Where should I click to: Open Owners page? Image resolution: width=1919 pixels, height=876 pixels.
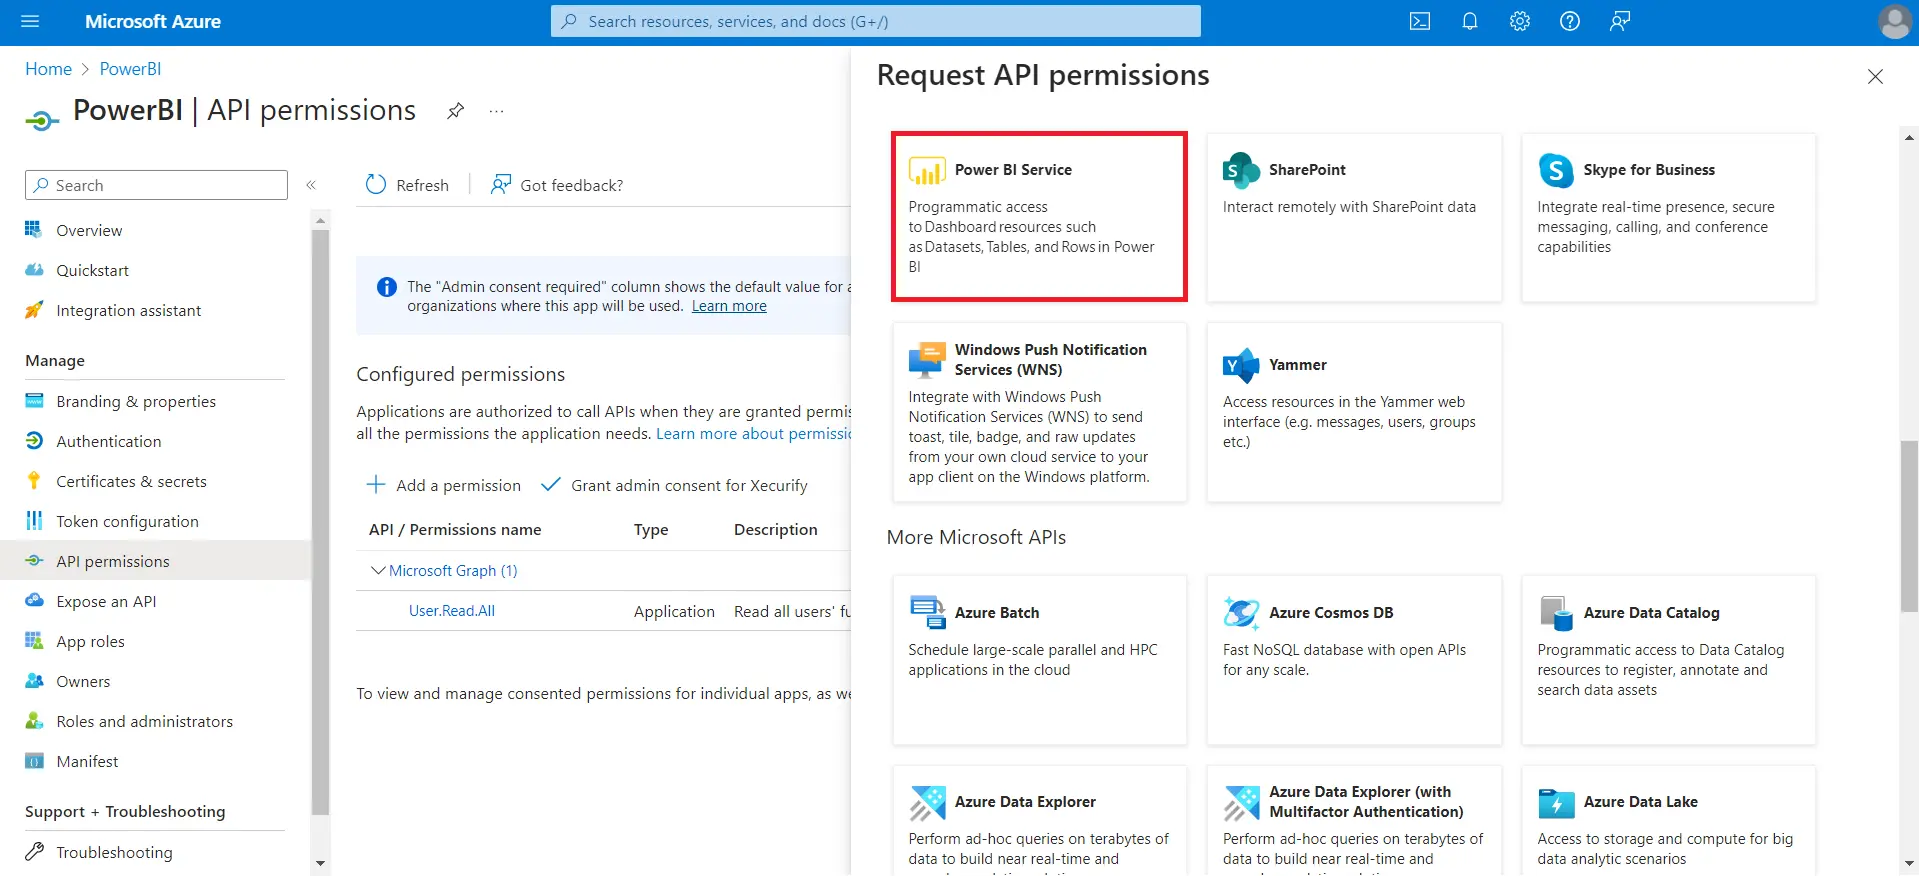point(83,681)
